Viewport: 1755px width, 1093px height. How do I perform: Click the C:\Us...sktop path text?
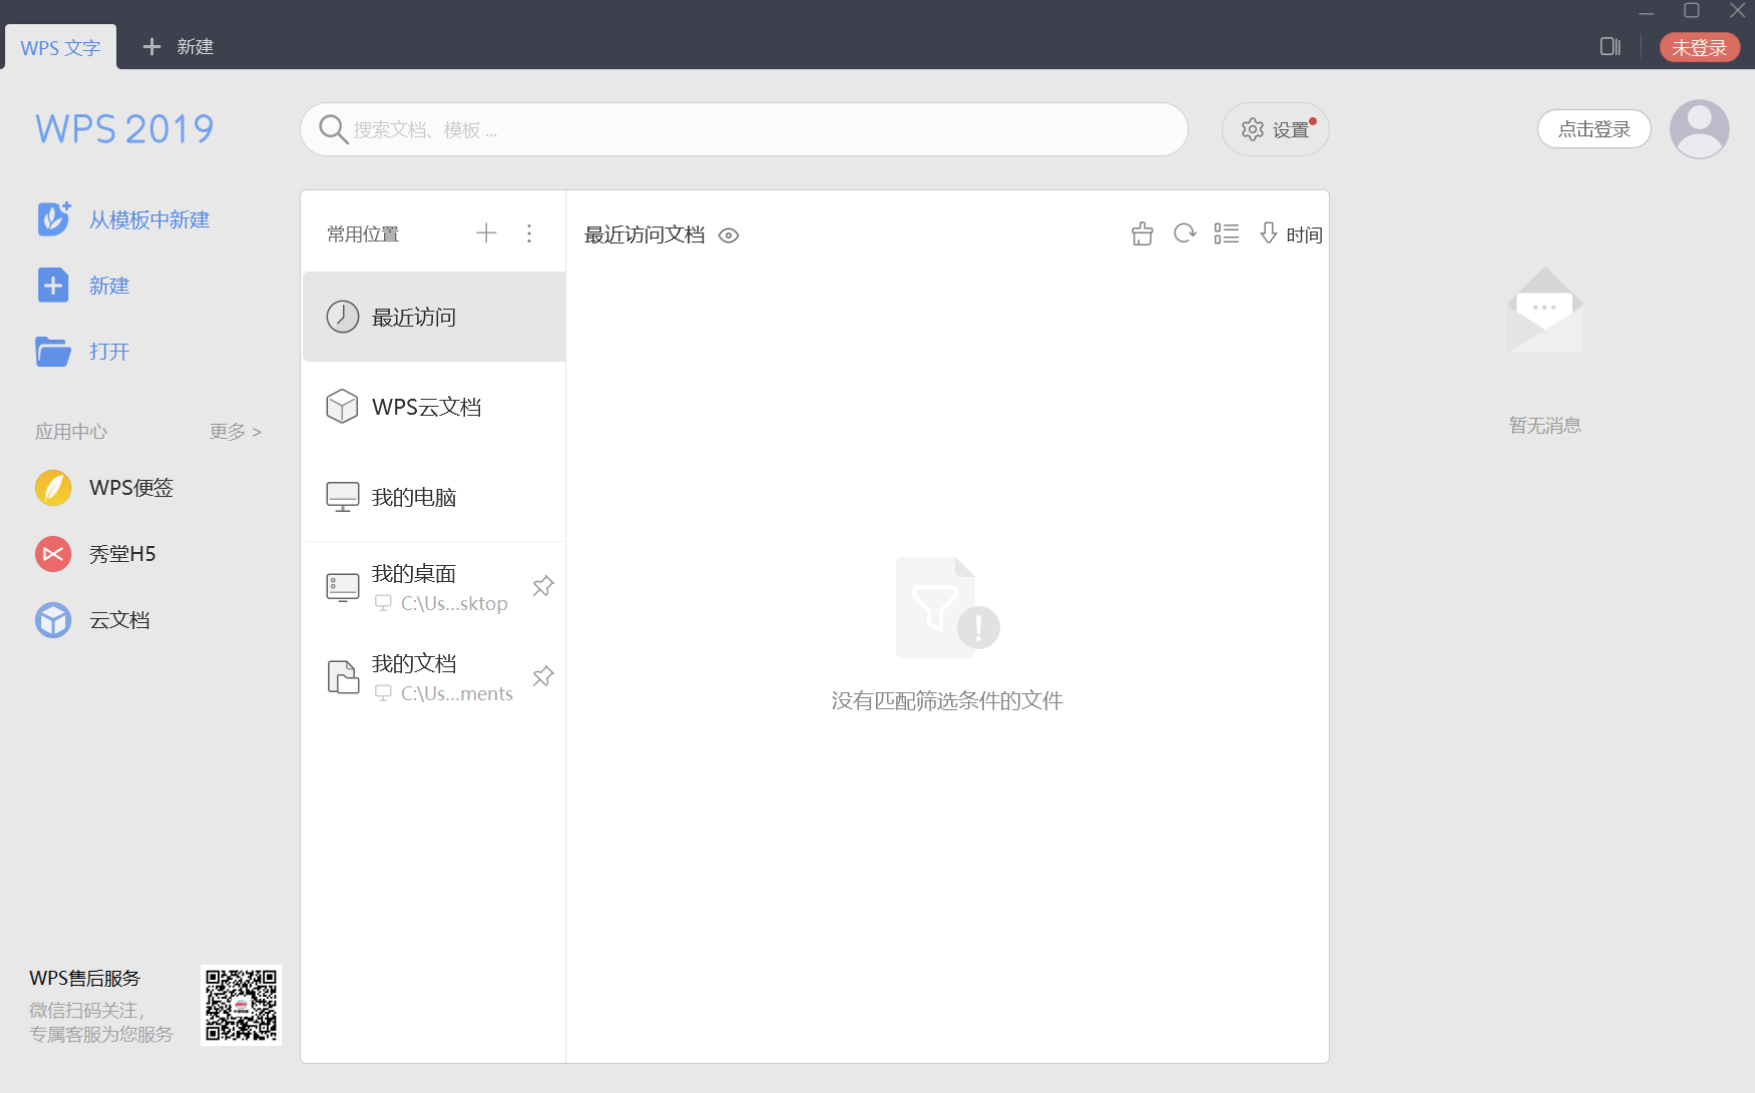tap(454, 603)
